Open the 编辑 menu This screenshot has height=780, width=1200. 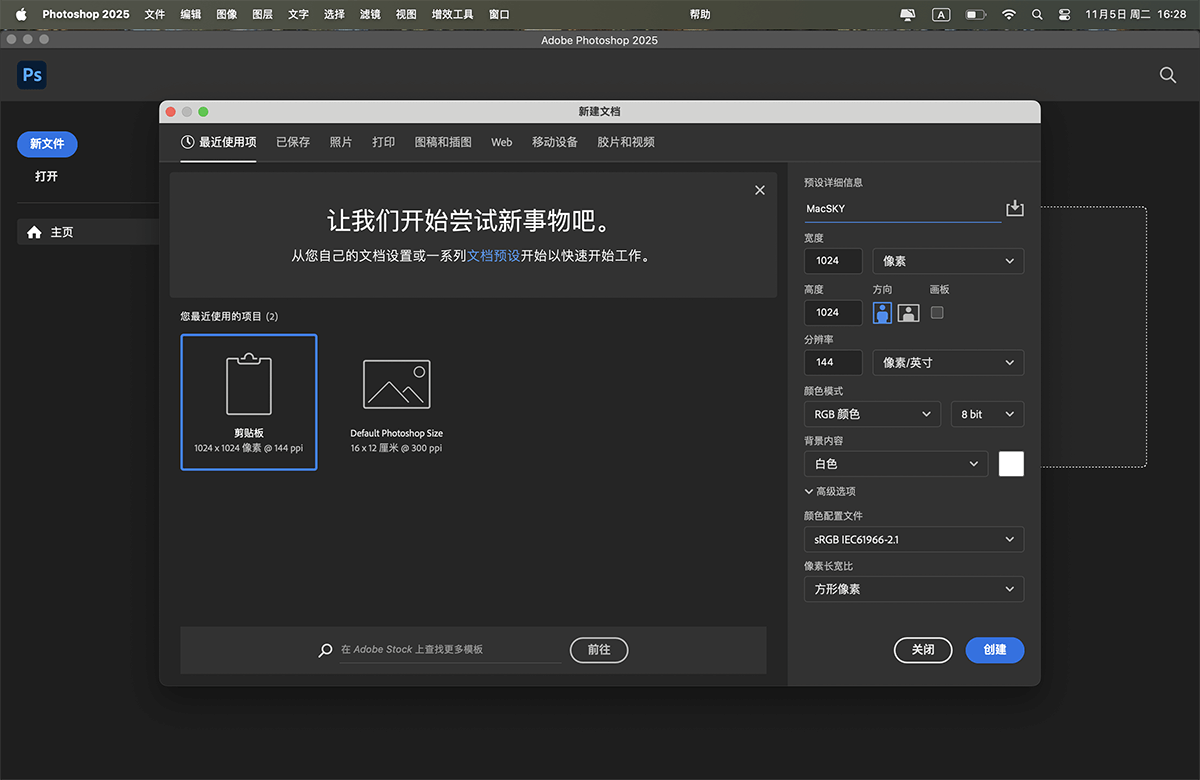coord(190,15)
